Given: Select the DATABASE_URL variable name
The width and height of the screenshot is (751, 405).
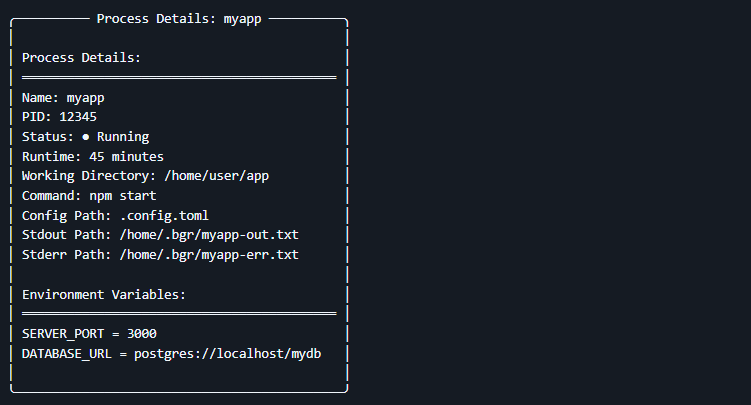Looking at the screenshot, I should pos(67,354).
